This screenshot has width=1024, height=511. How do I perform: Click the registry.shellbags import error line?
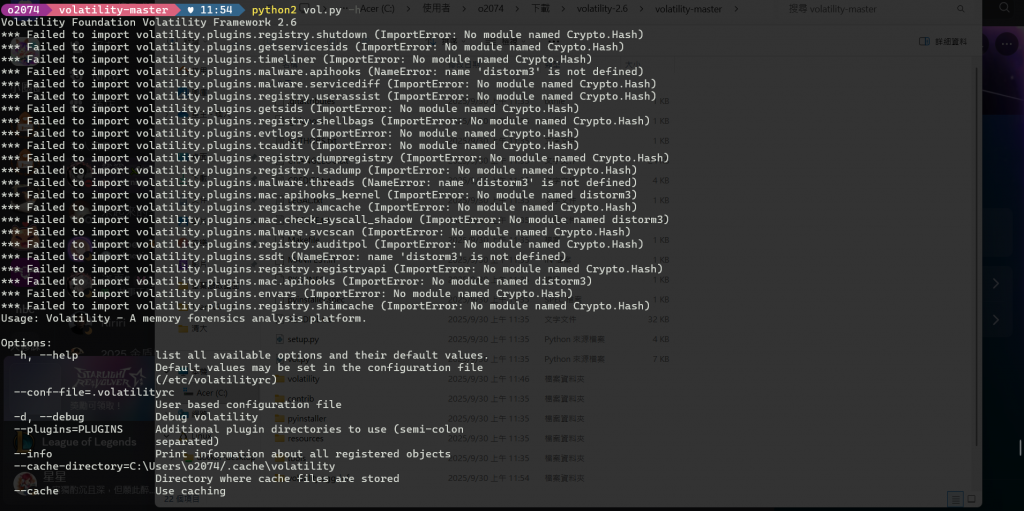[325, 121]
